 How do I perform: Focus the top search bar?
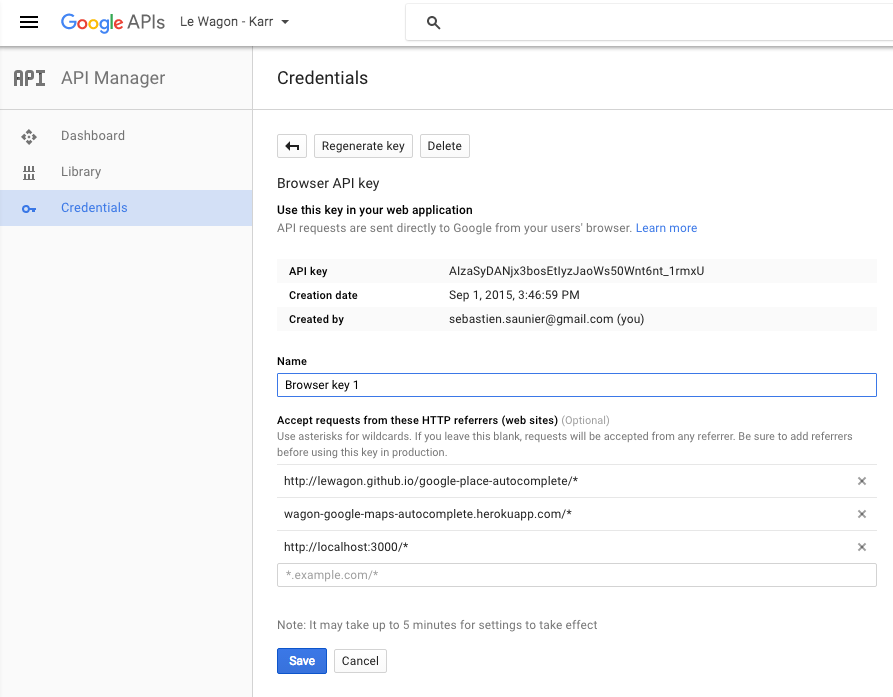point(649,23)
